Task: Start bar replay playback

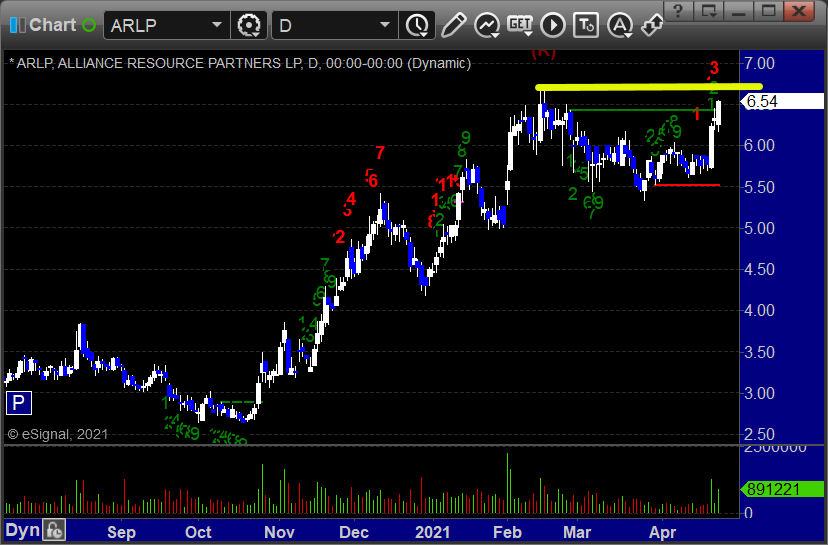Action: coord(553,25)
